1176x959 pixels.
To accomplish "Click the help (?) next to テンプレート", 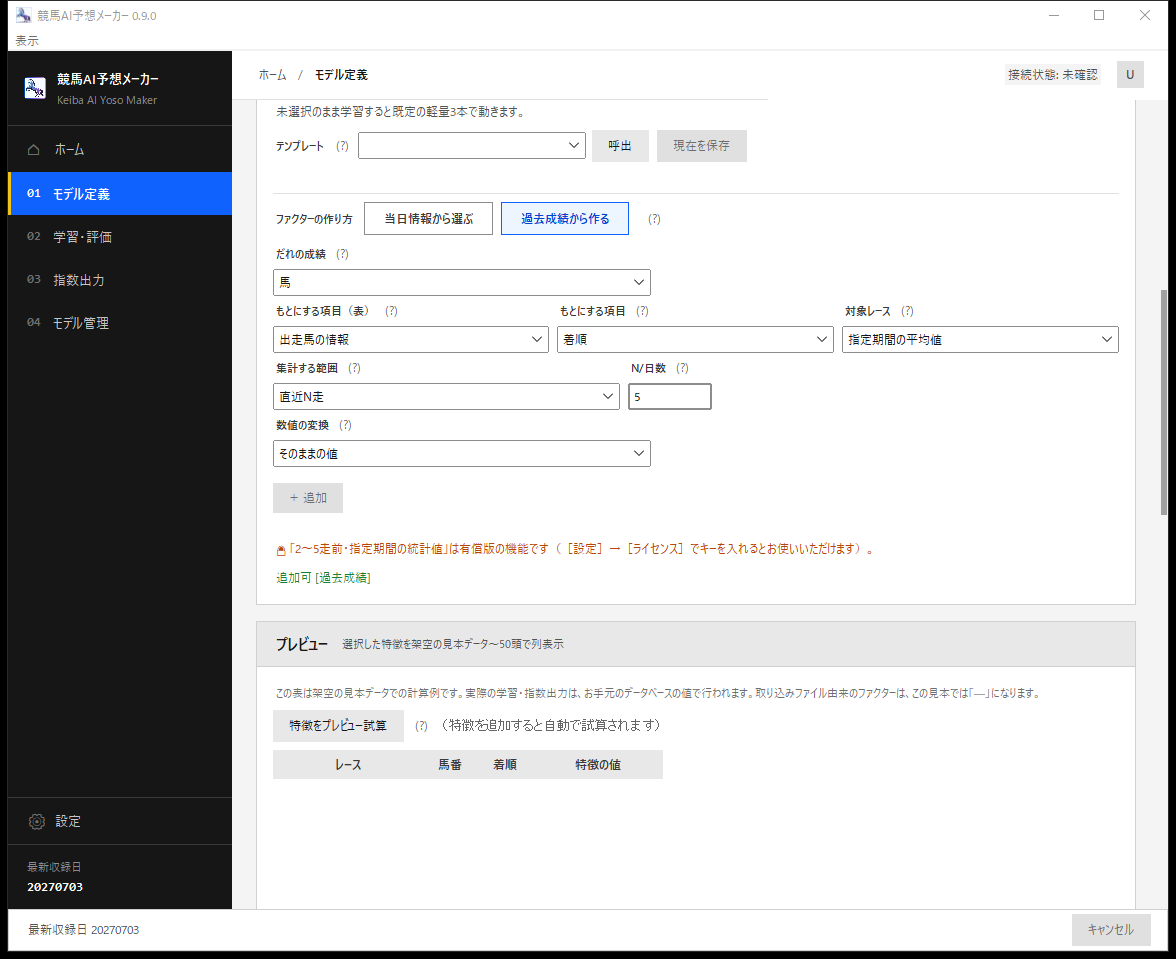I will 342,146.
